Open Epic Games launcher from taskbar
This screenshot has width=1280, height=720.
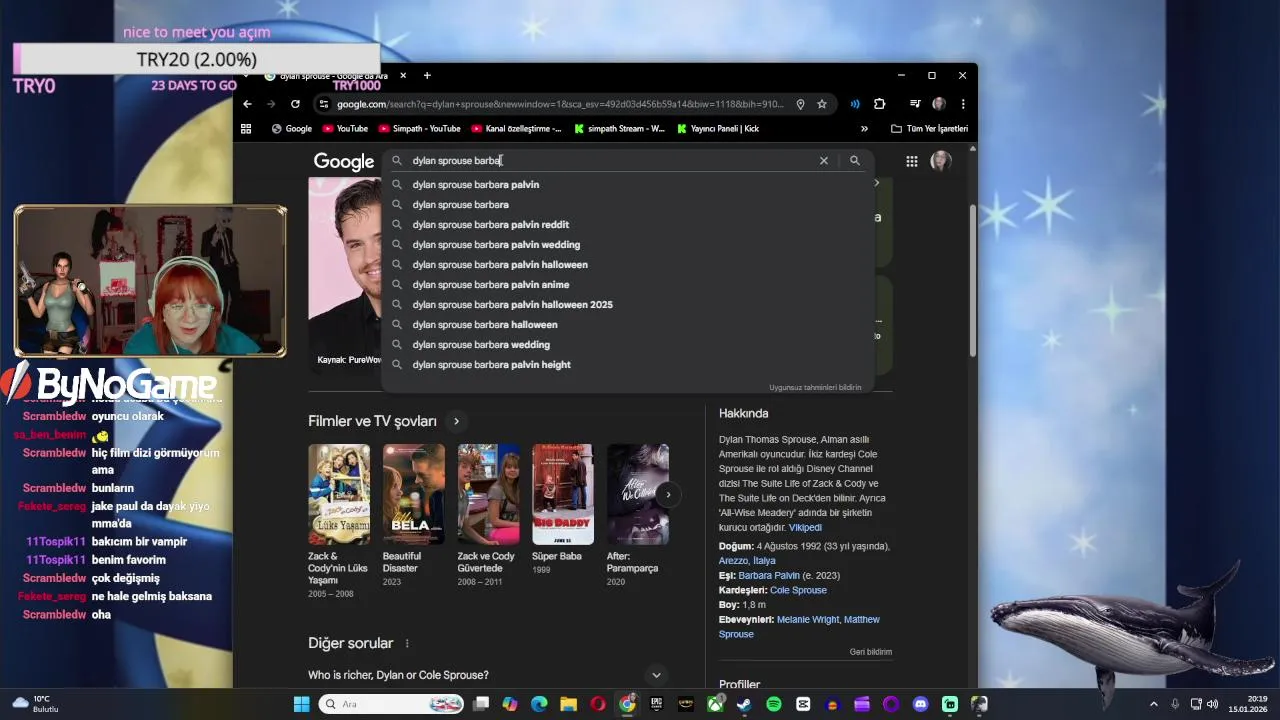(x=656, y=704)
